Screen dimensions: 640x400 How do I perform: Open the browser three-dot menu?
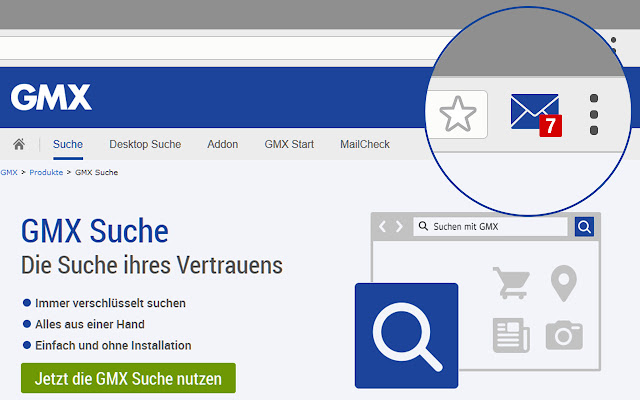[x=593, y=115]
